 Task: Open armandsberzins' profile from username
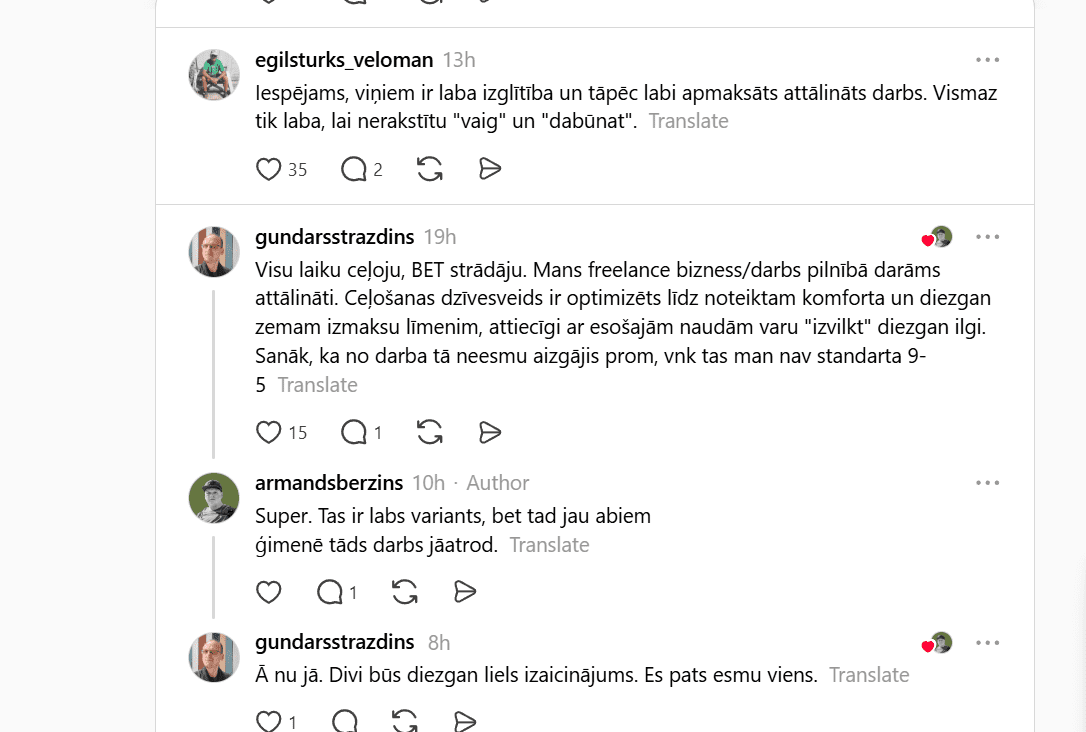[329, 483]
